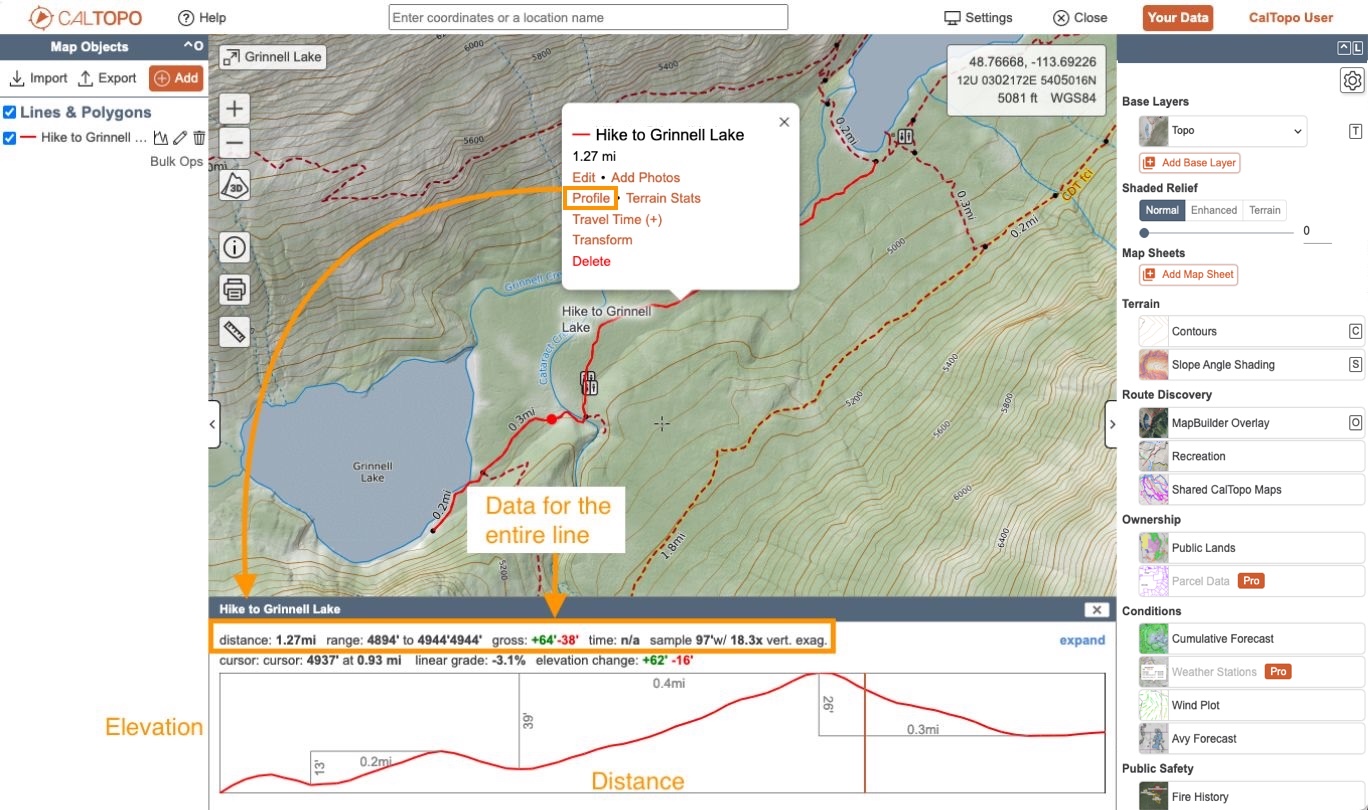Viewport: 1368px width, 810px height.
Task: Switch the map to 3D view
Action: [234, 185]
